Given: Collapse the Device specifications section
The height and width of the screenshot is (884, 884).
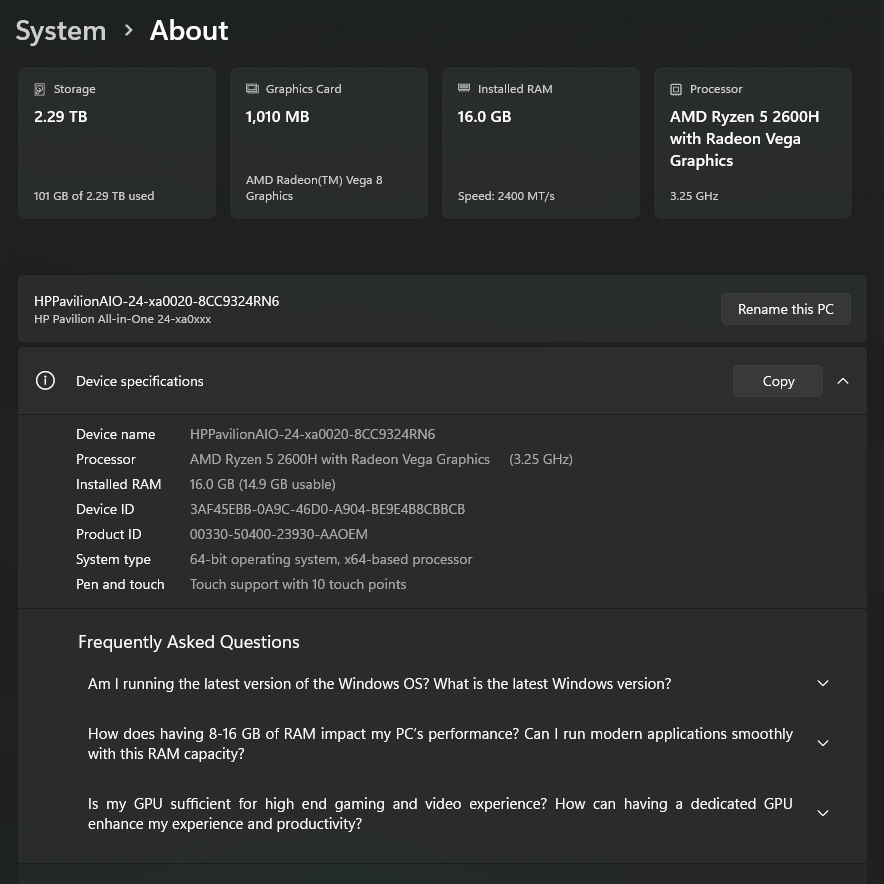Looking at the screenshot, I should (x=843, y=381).
